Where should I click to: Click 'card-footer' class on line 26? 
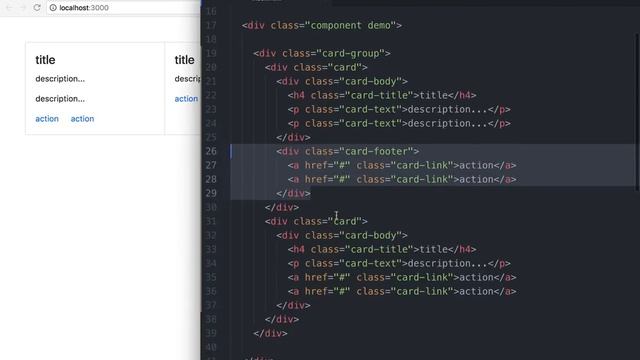click(x=376, y=151)
